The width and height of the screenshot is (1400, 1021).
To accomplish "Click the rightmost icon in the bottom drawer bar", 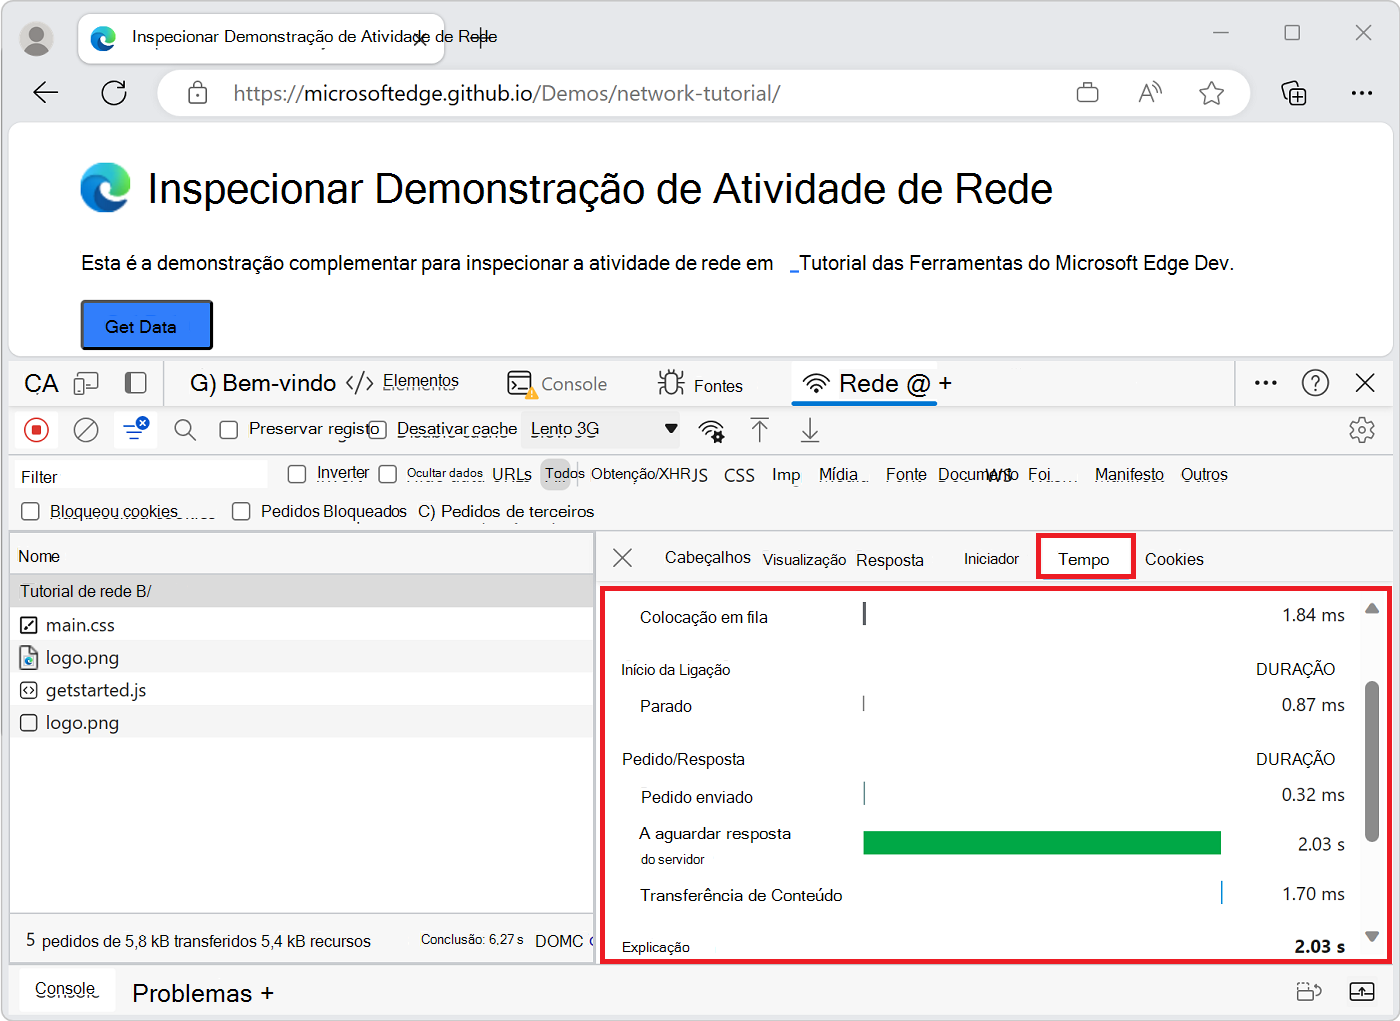I will coord(1362,991).
